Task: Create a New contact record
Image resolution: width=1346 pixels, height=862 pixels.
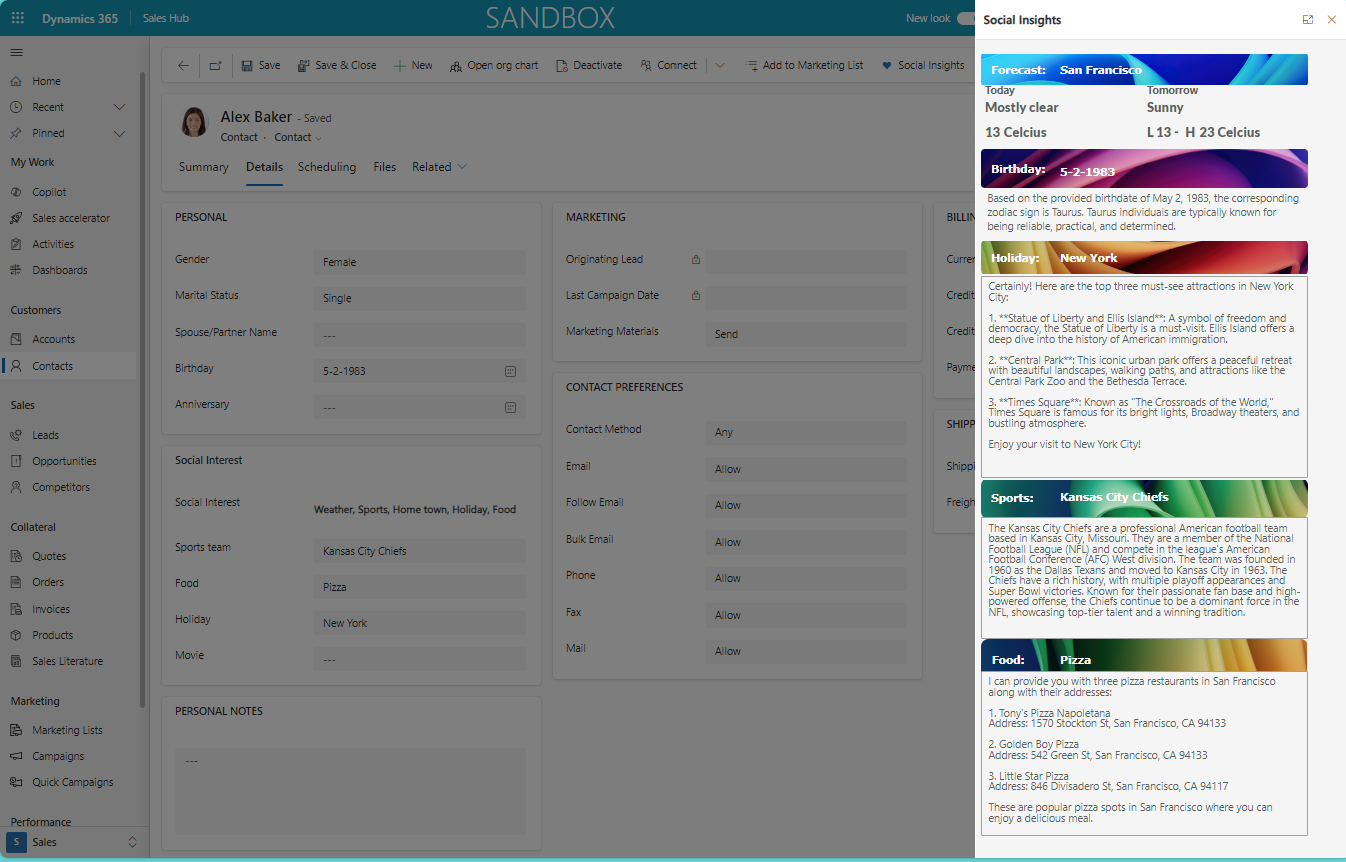Action: tap(413, 65)
